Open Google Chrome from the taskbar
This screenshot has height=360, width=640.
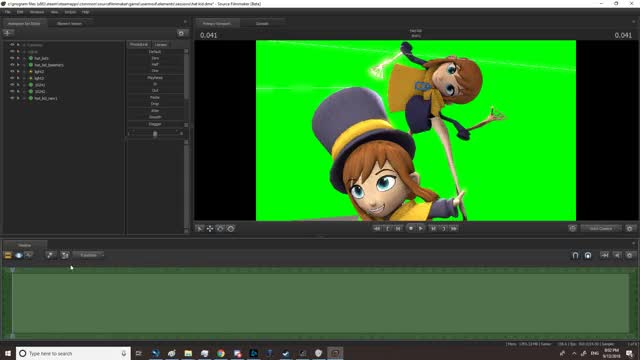coord(221,353)
